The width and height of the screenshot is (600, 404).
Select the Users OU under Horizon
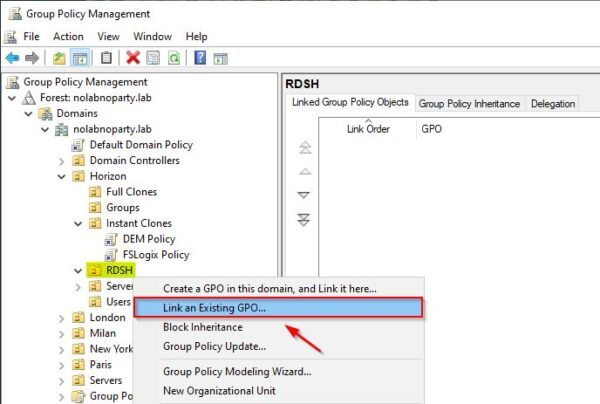click(x=118, y=302)
